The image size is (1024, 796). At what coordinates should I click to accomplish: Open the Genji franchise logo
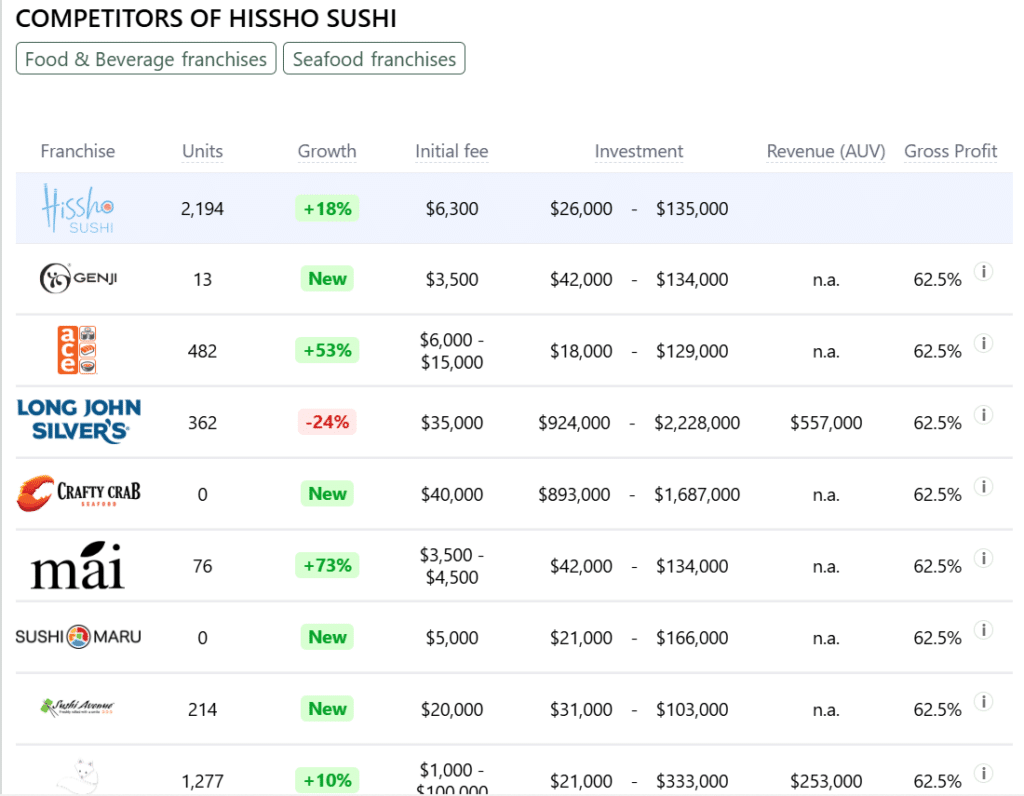click(78, 278)
